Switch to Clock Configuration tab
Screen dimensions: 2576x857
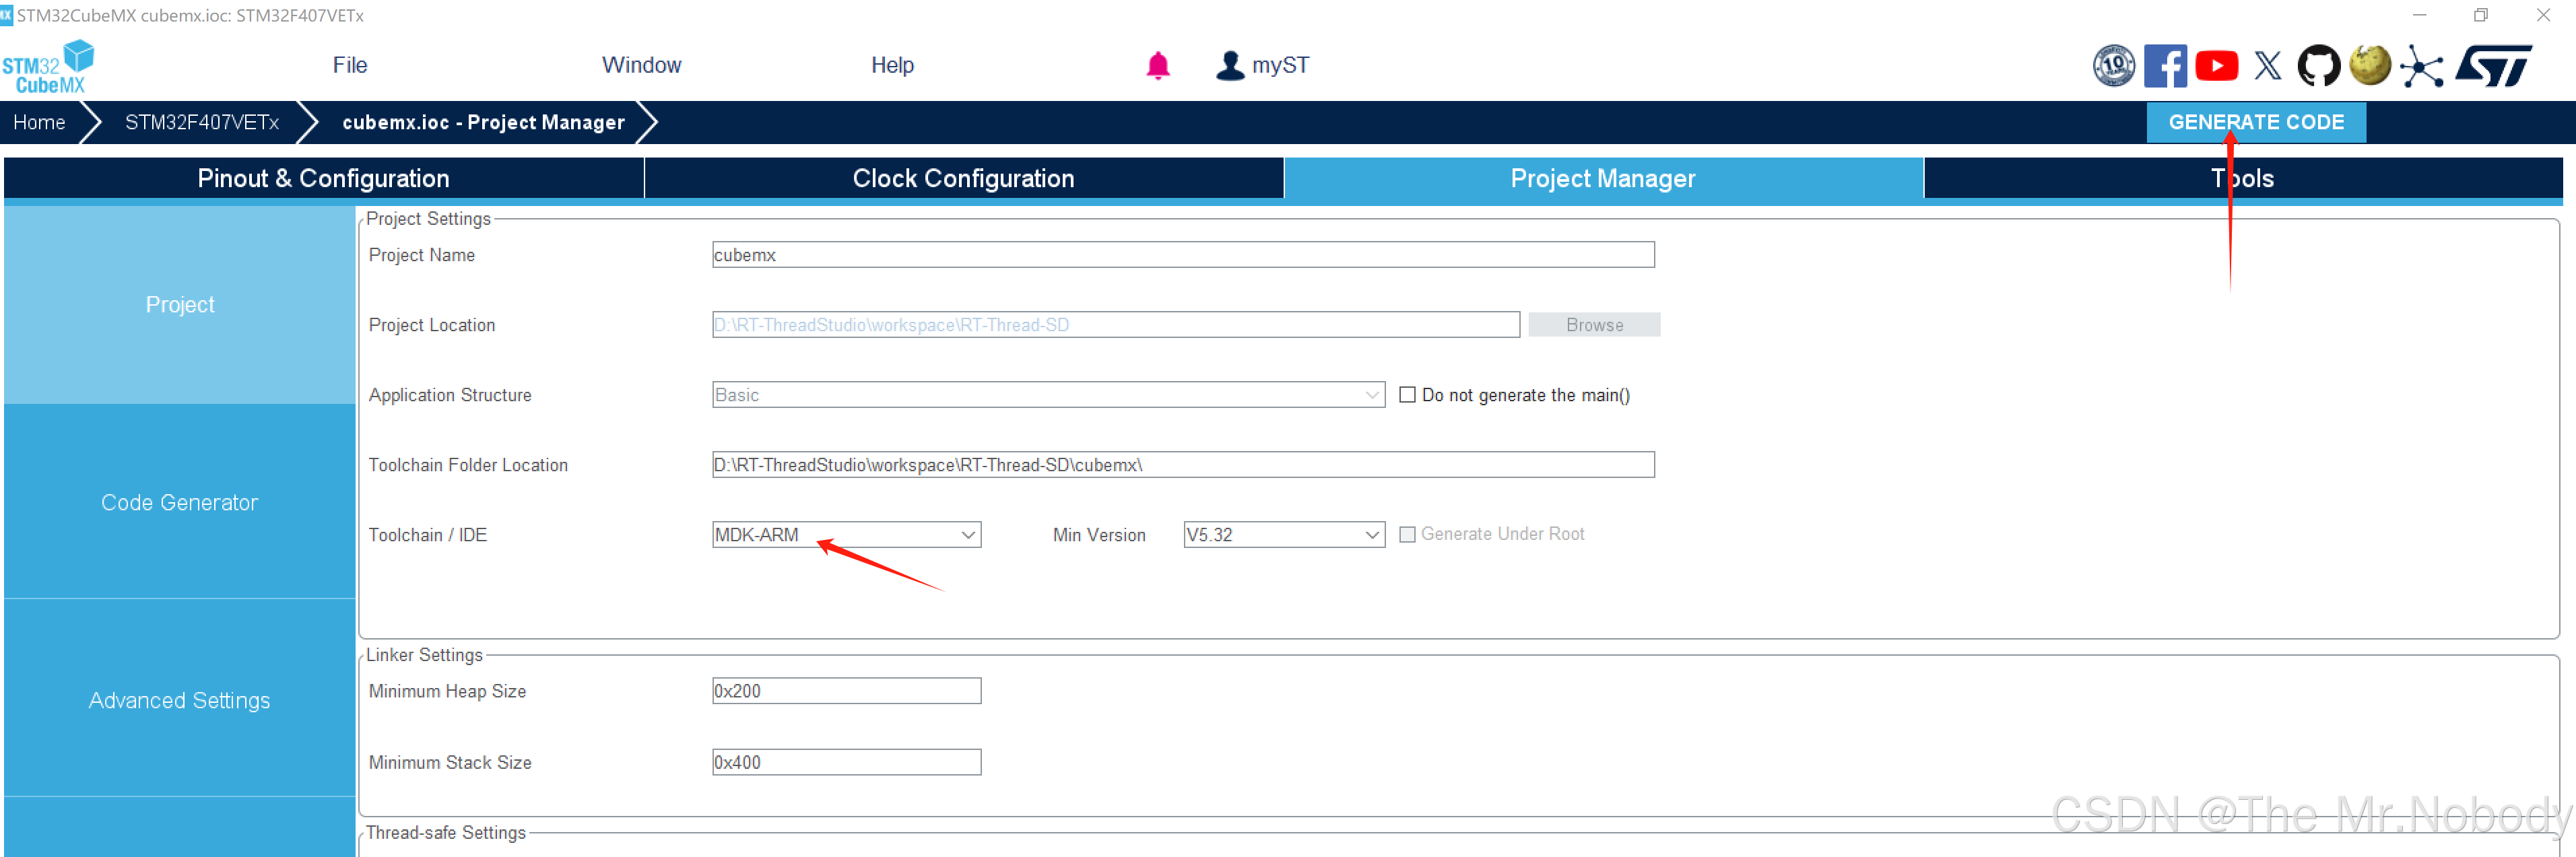963,179
